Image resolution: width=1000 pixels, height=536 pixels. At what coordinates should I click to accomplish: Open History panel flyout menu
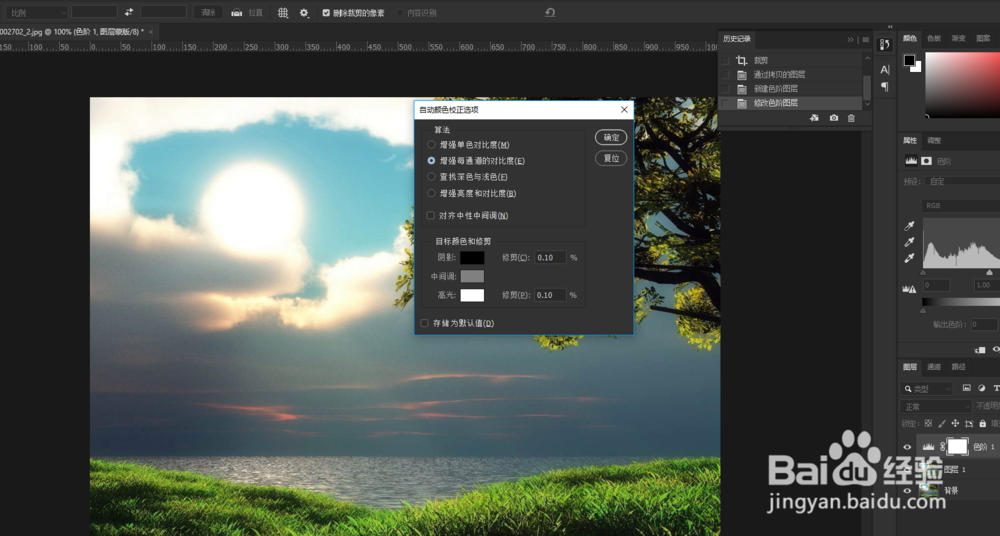click(865, 40)
